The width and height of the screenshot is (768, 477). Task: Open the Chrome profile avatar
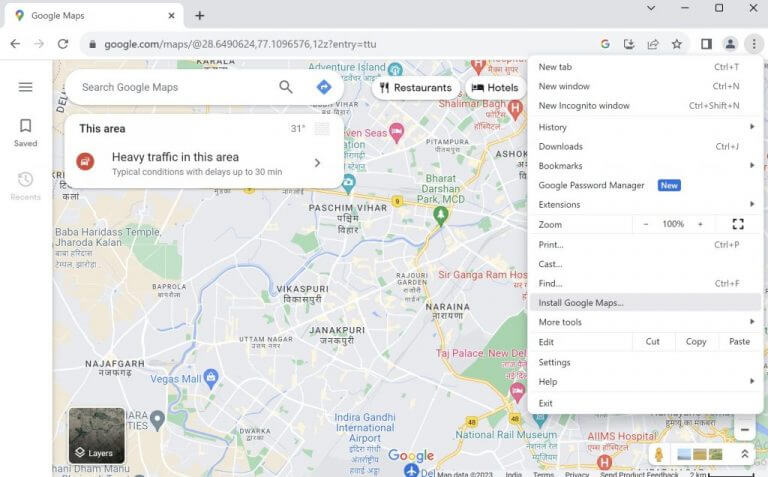click(x=730, y=44)
